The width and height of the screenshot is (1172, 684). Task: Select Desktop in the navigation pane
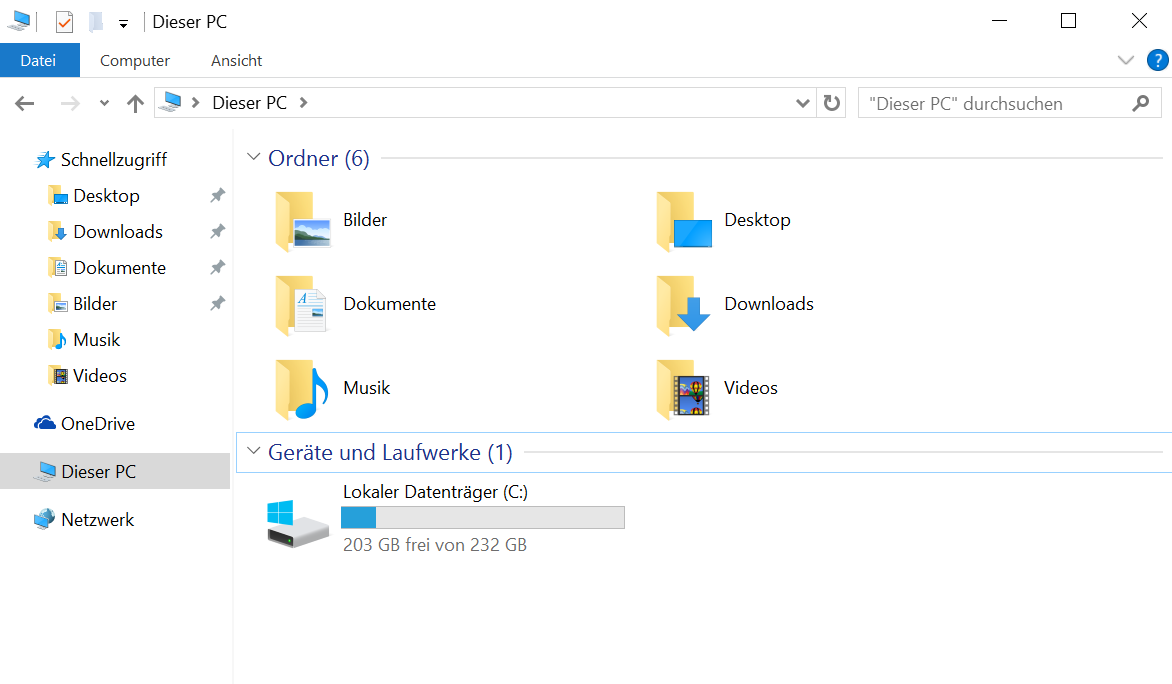point(106,196)
